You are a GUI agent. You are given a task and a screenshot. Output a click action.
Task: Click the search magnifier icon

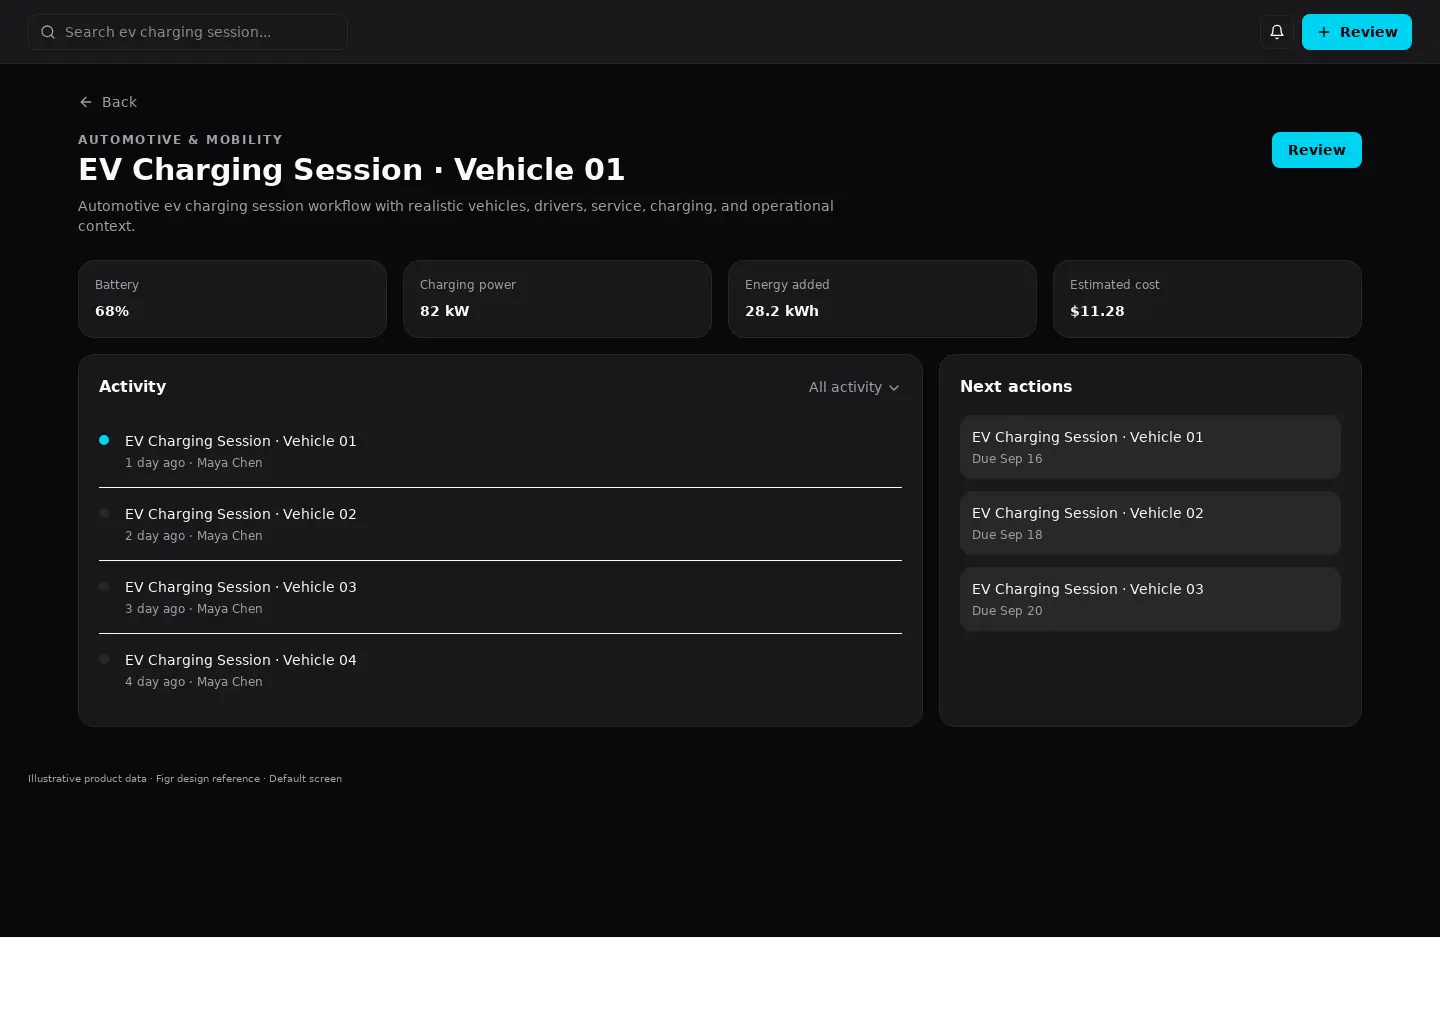[x=48, y=32]
